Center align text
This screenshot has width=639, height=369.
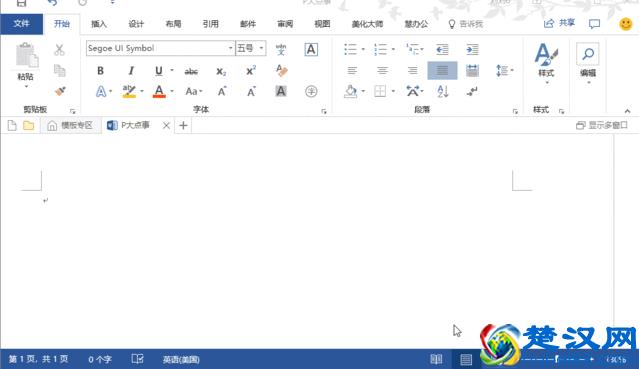[382, 71]
